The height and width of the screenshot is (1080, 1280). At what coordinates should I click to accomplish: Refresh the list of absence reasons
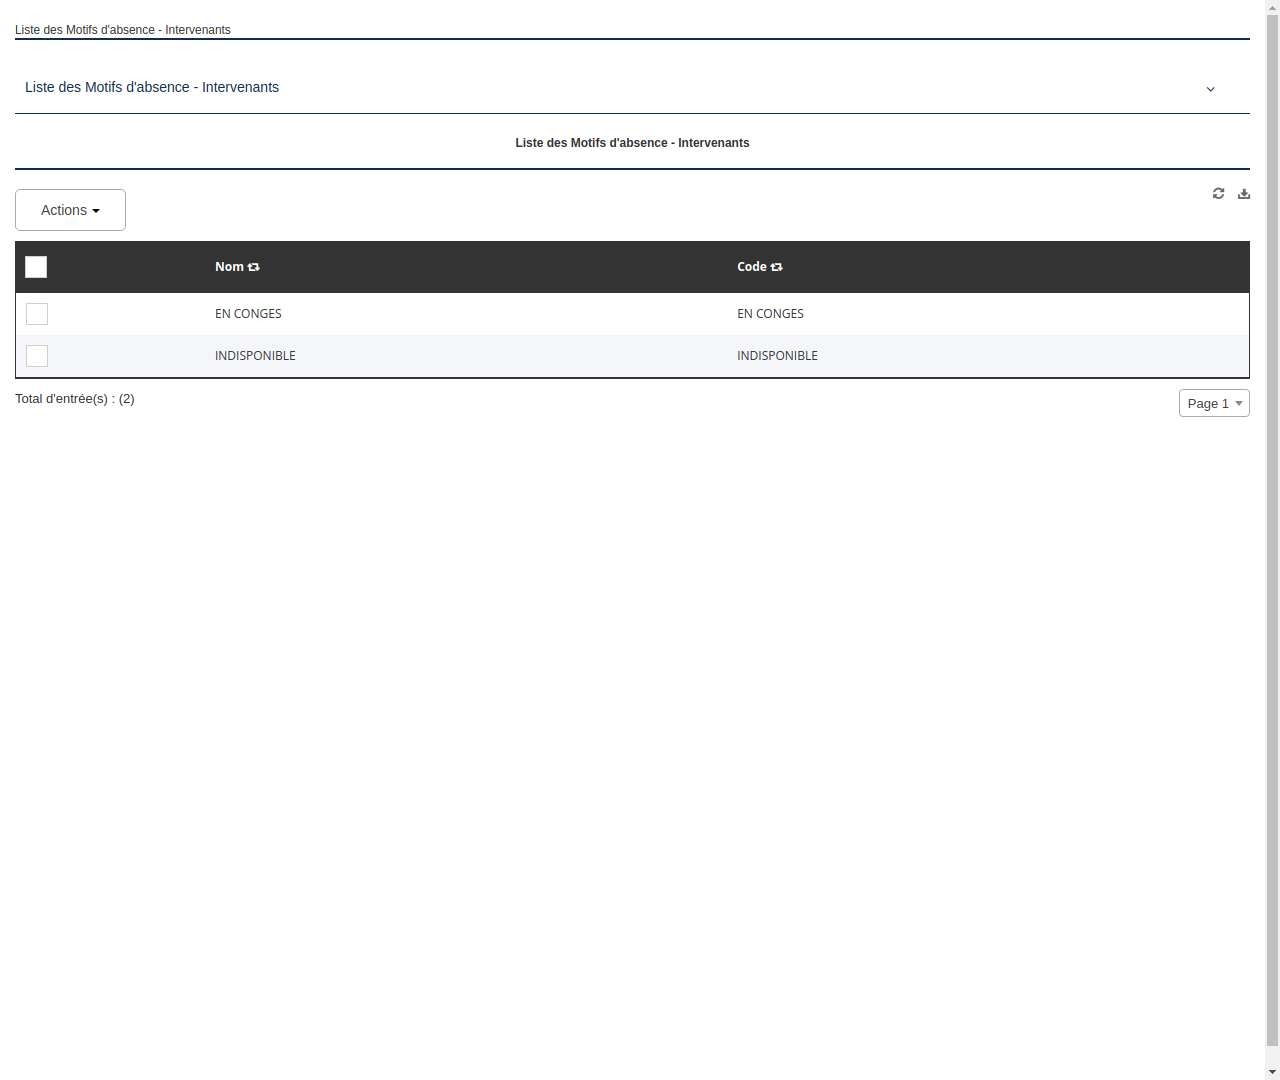[1218, 193]
